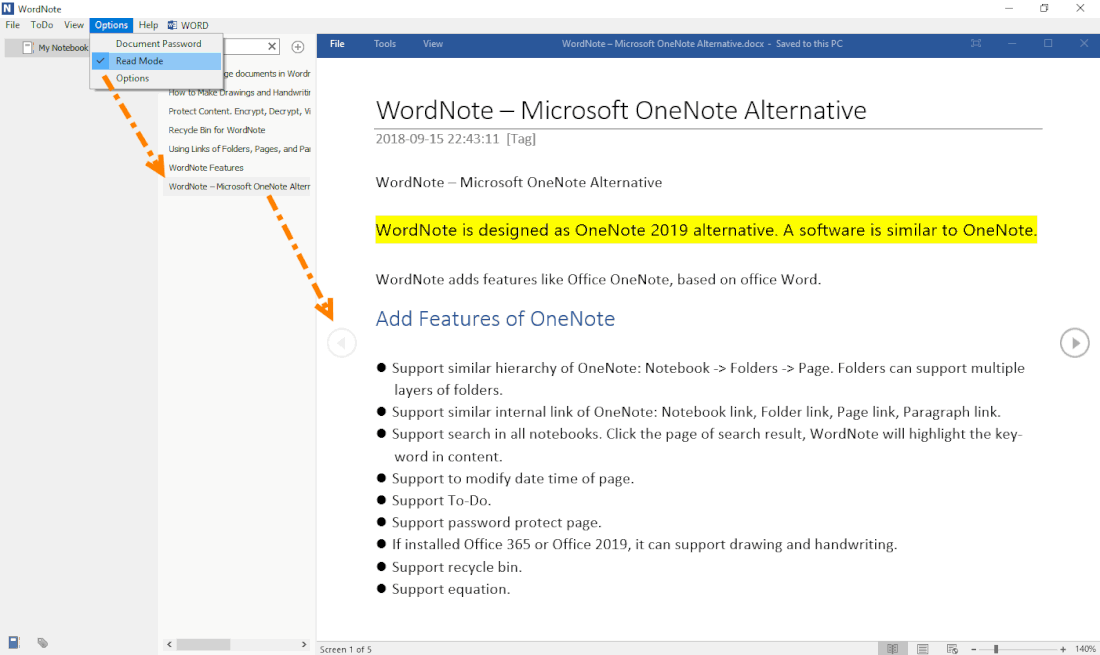Open the WordNote File menu
The height and width of the screenshot is (655, 1100).
pyautogui.click(x=13, y=25)
